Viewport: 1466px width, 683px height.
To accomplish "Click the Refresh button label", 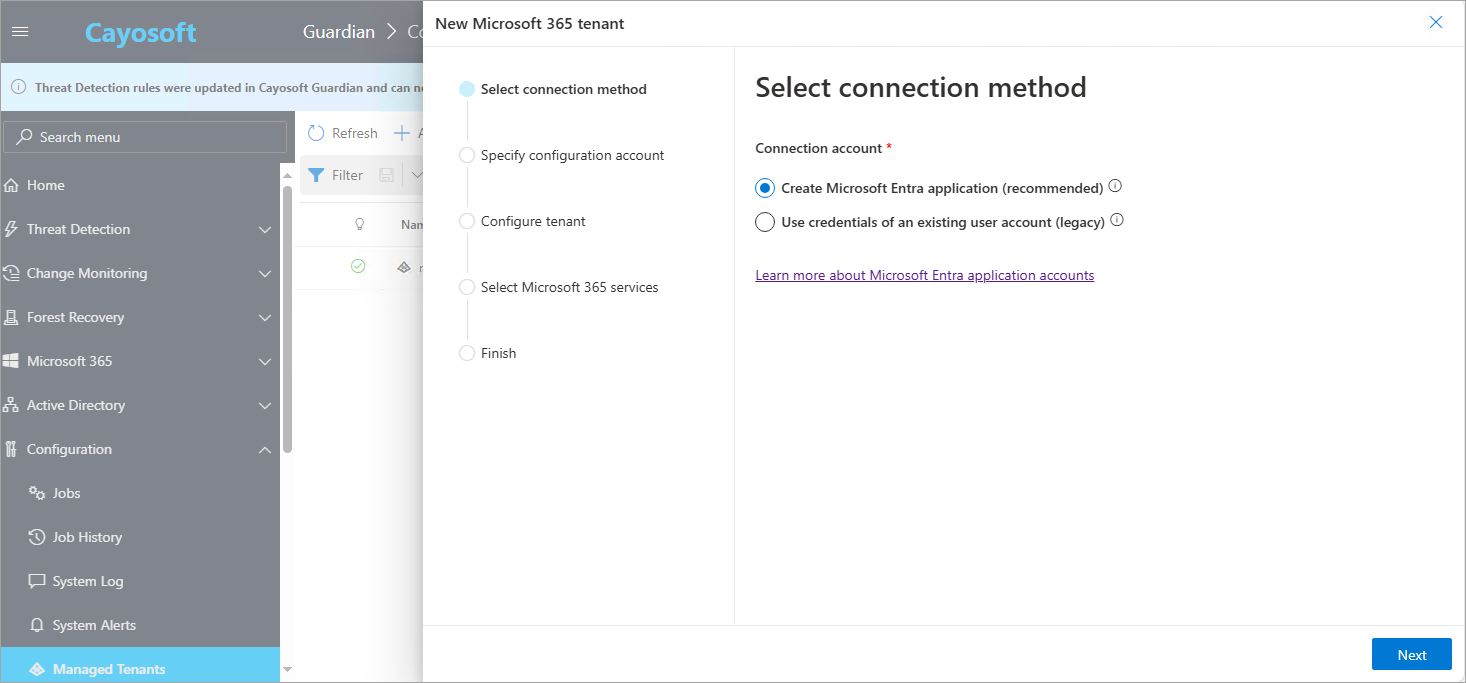I will coord(355,133).
